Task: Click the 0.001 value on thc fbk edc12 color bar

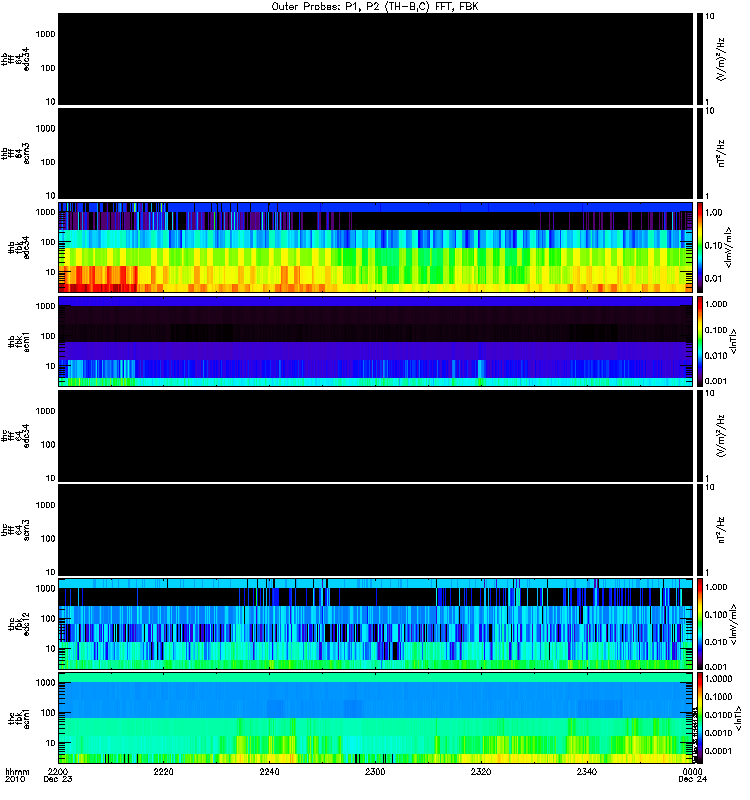Action: pos(716,667)
